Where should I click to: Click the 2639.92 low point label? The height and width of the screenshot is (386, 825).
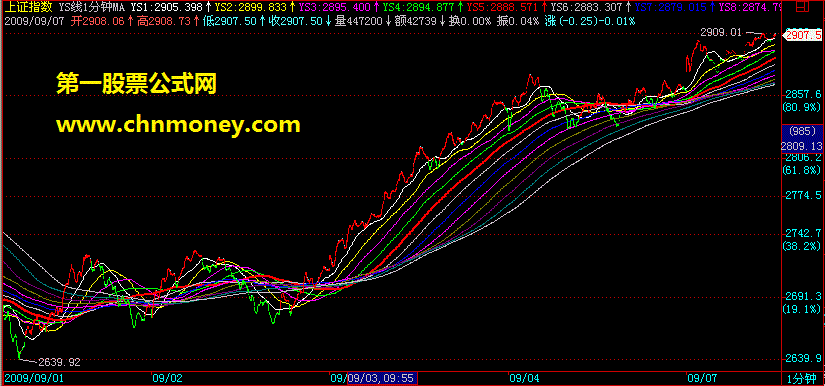pos(59,362)
